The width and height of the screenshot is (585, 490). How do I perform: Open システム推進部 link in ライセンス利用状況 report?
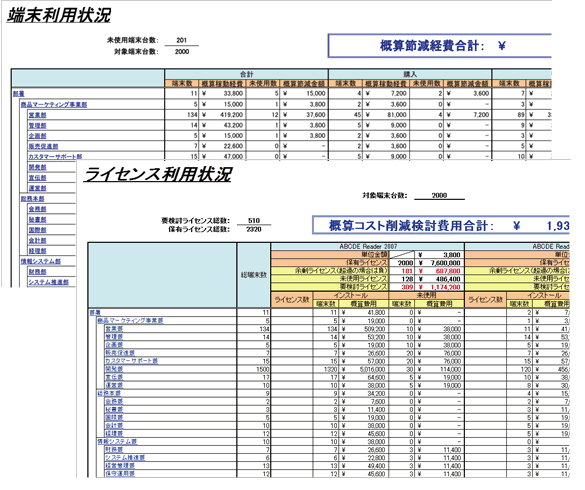125,458
